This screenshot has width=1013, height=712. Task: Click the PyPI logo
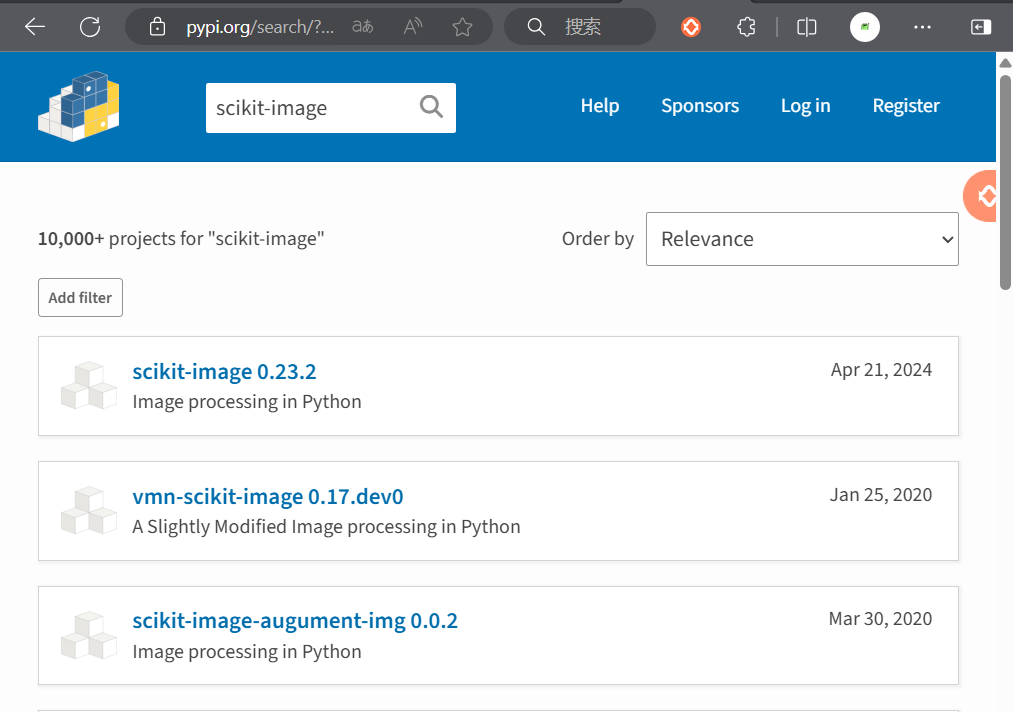click(x=78, y=106)
